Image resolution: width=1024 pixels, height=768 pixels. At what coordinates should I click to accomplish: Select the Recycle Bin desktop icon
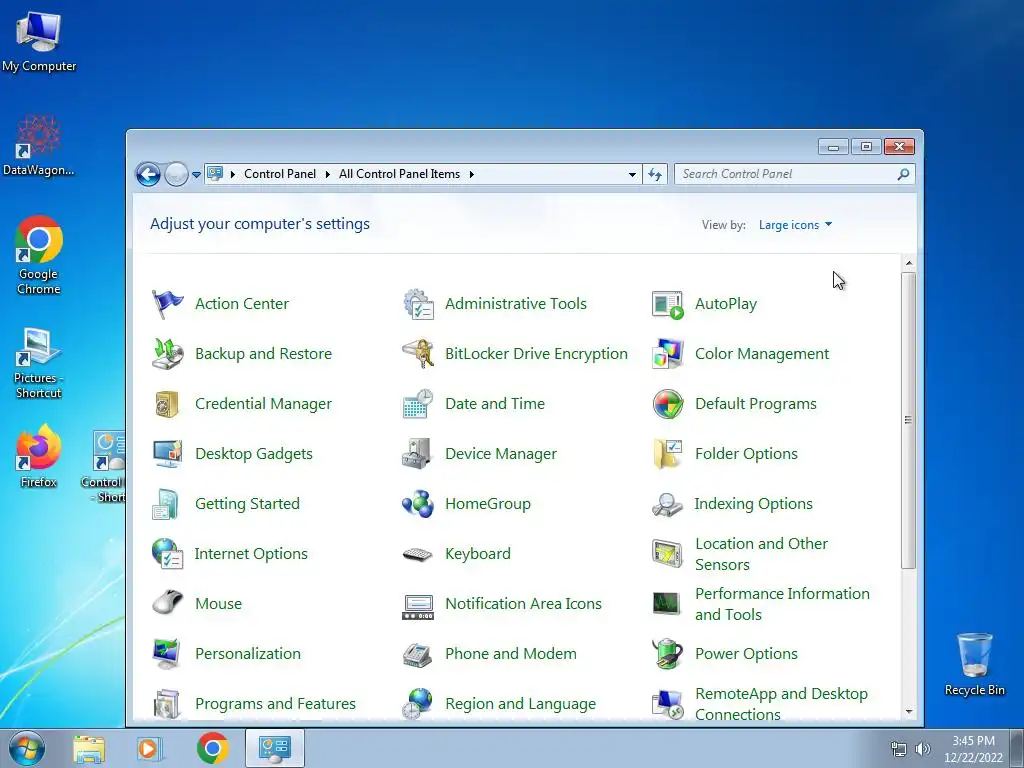[x=974, y=664]
